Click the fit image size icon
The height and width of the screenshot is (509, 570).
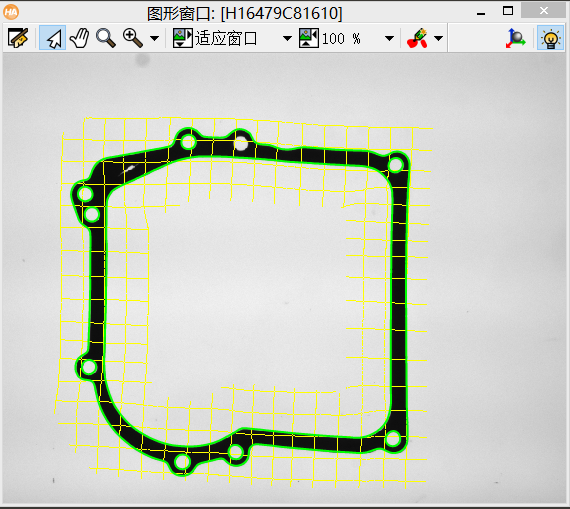click(x=183, y=38)
